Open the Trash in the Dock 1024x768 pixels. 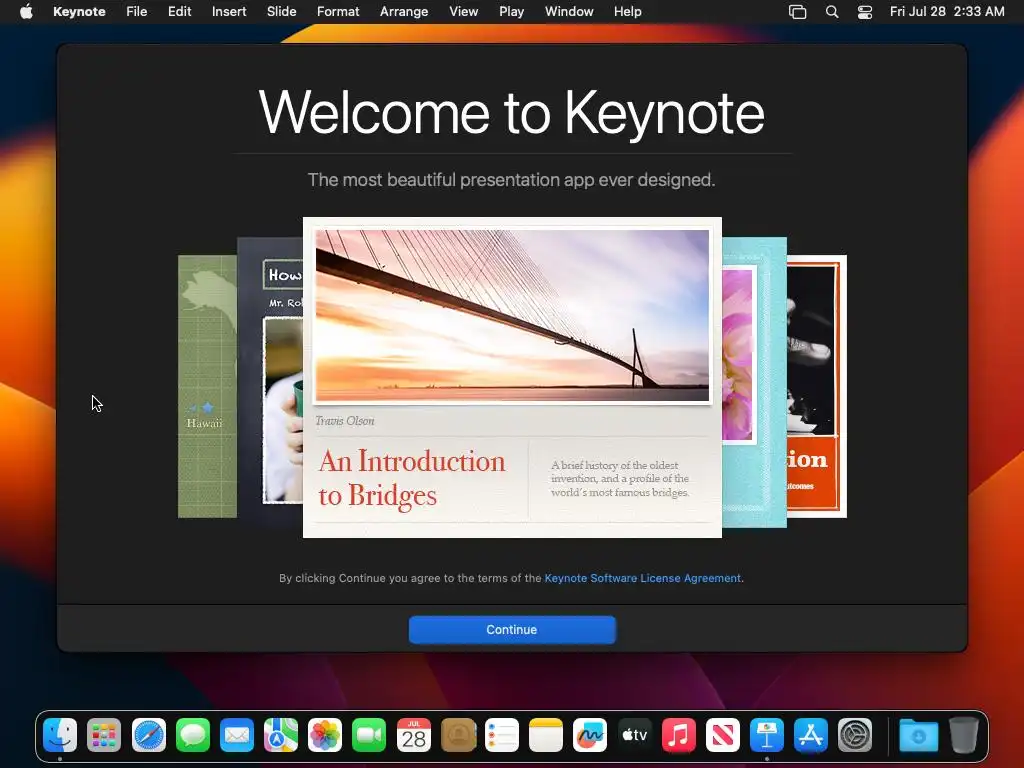coord(963,735)
